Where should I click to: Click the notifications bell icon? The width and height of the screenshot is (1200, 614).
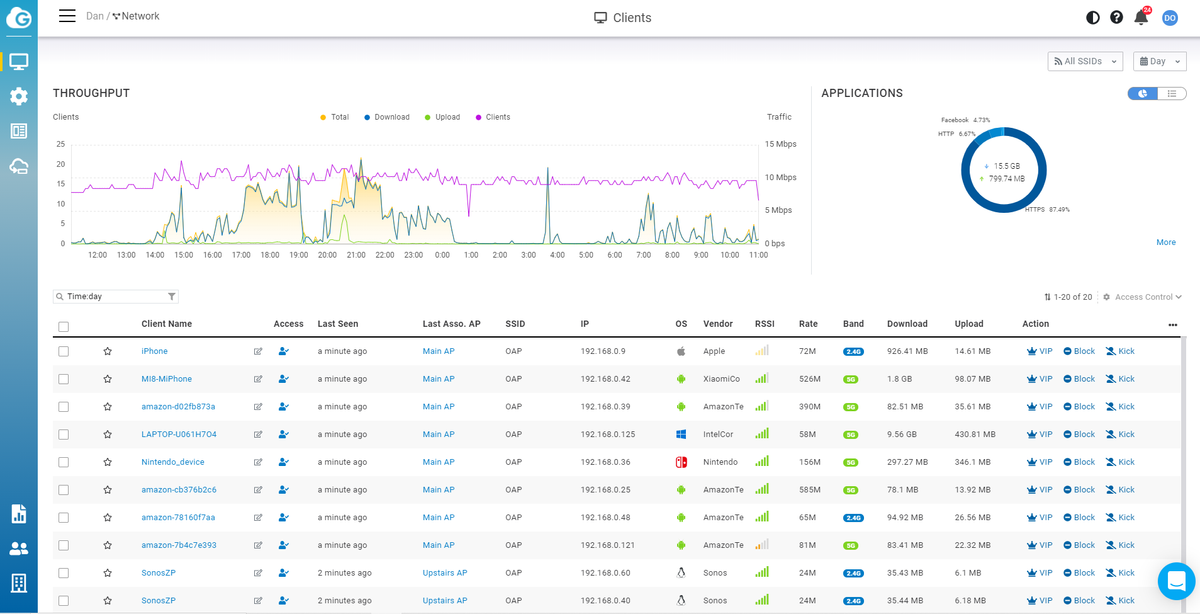point(1141,17)
